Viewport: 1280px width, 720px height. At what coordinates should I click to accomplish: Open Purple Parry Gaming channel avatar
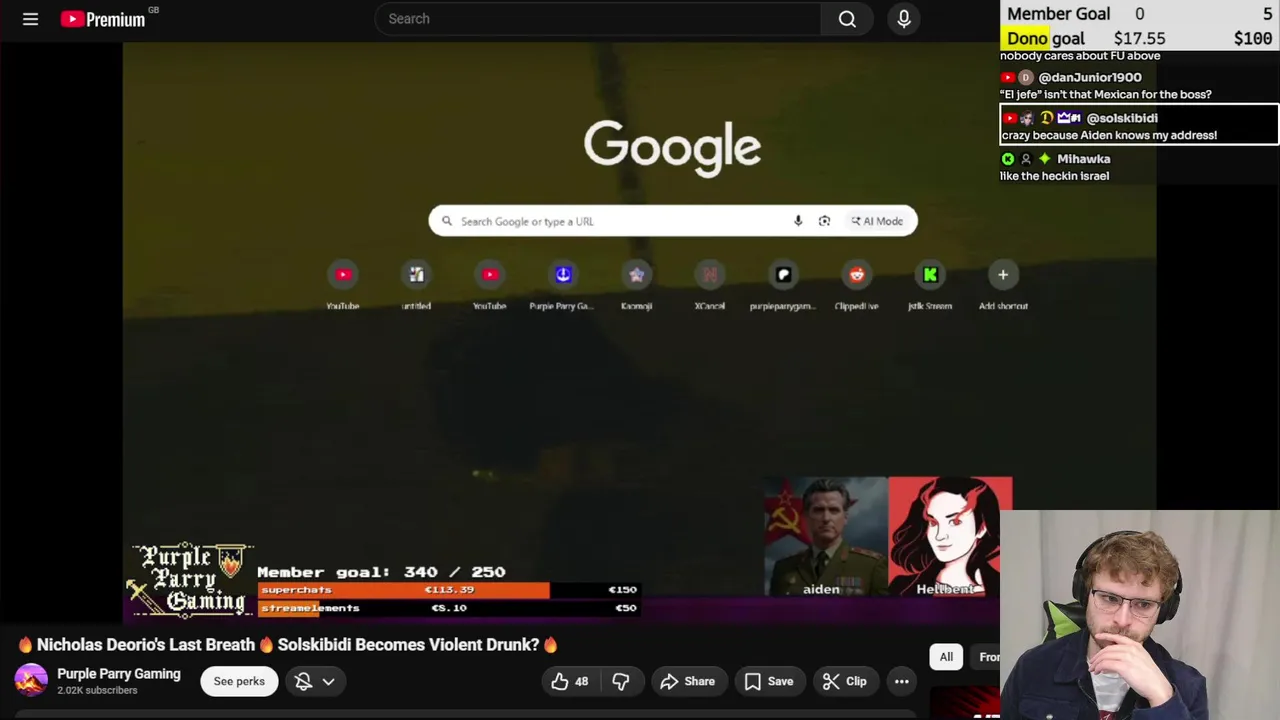tap(31, 680)
